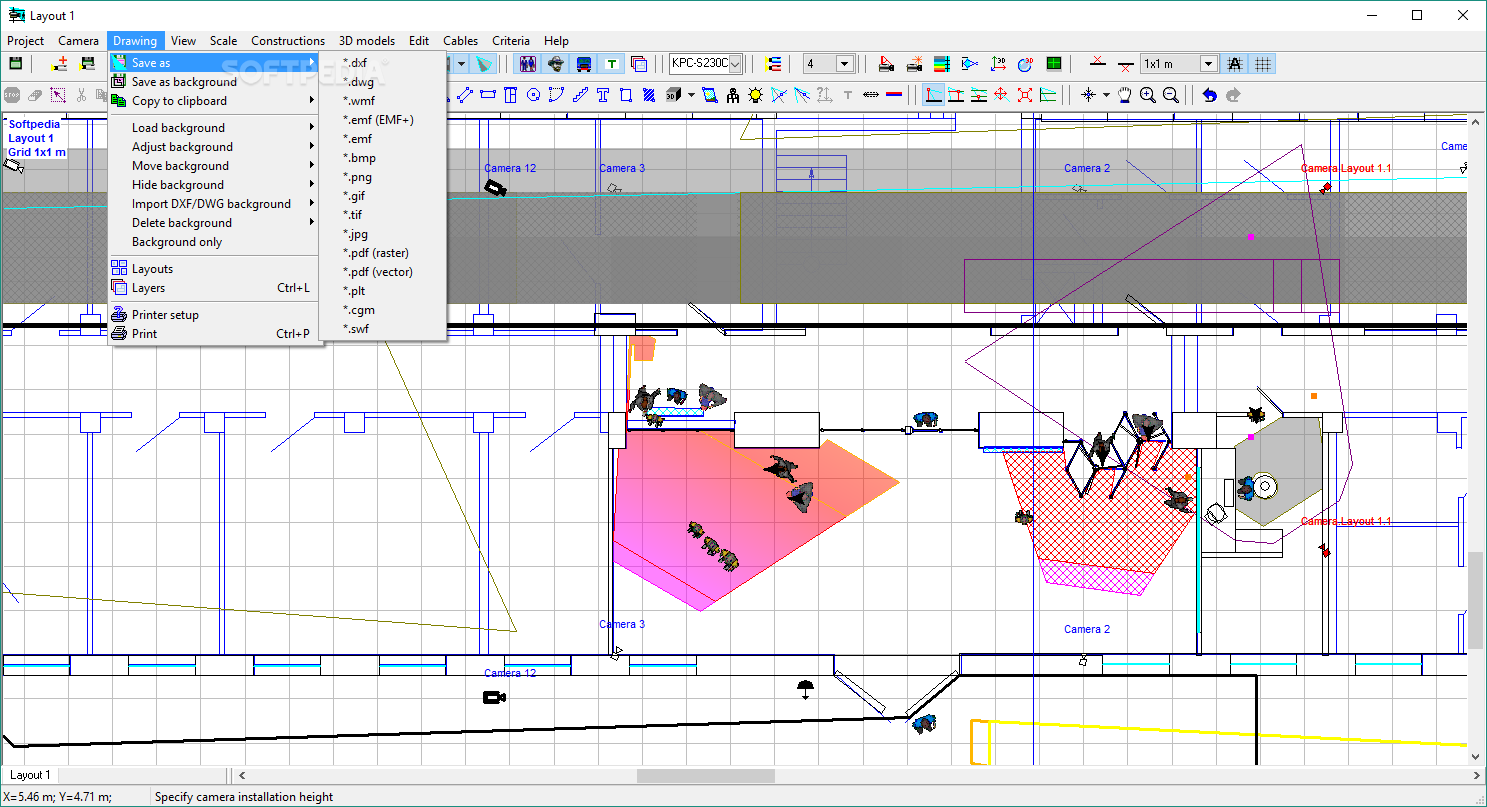
Task: Toggle the standing people test objects button
Action: click(x=528, y=64)
